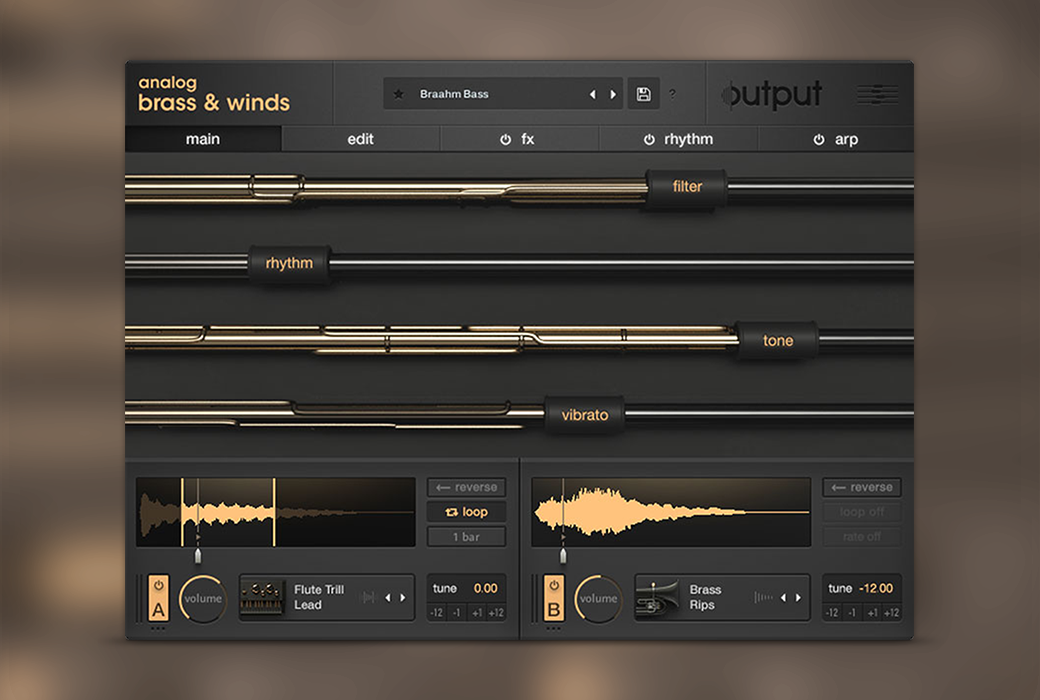
Task: Toggle loop off for layer B
Action: click(x=862, y=512)
